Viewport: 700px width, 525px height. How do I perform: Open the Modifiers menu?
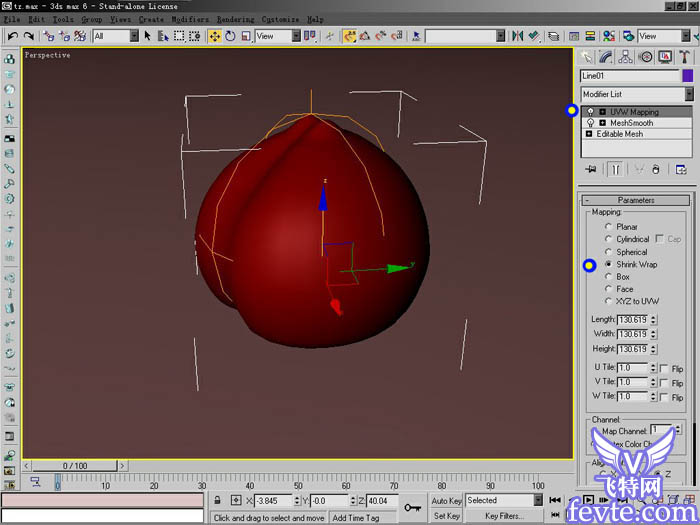(189, 19)
